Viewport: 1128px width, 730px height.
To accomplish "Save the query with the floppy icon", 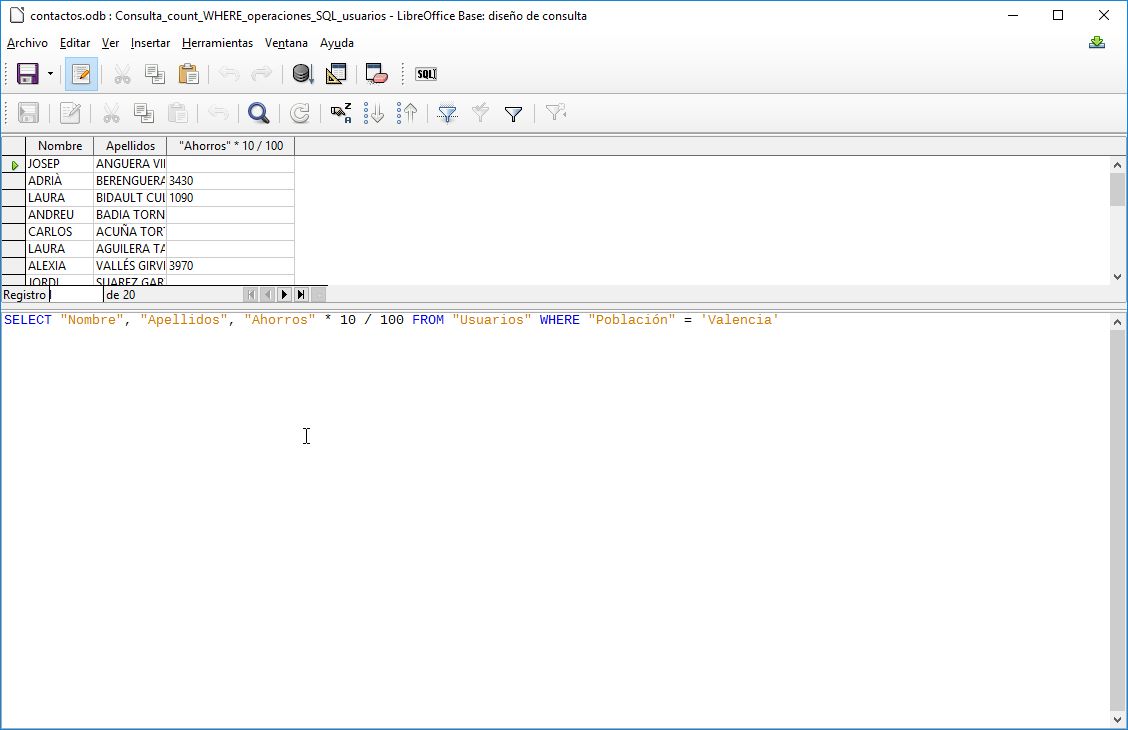I will 27,74.
